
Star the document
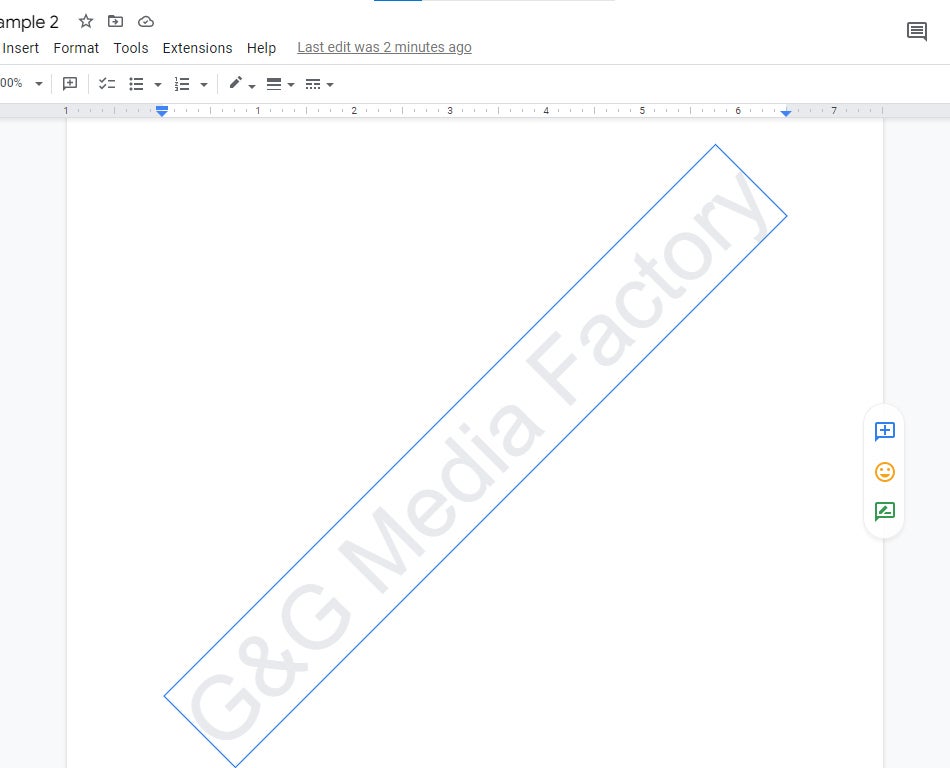(x=86, y=22)
